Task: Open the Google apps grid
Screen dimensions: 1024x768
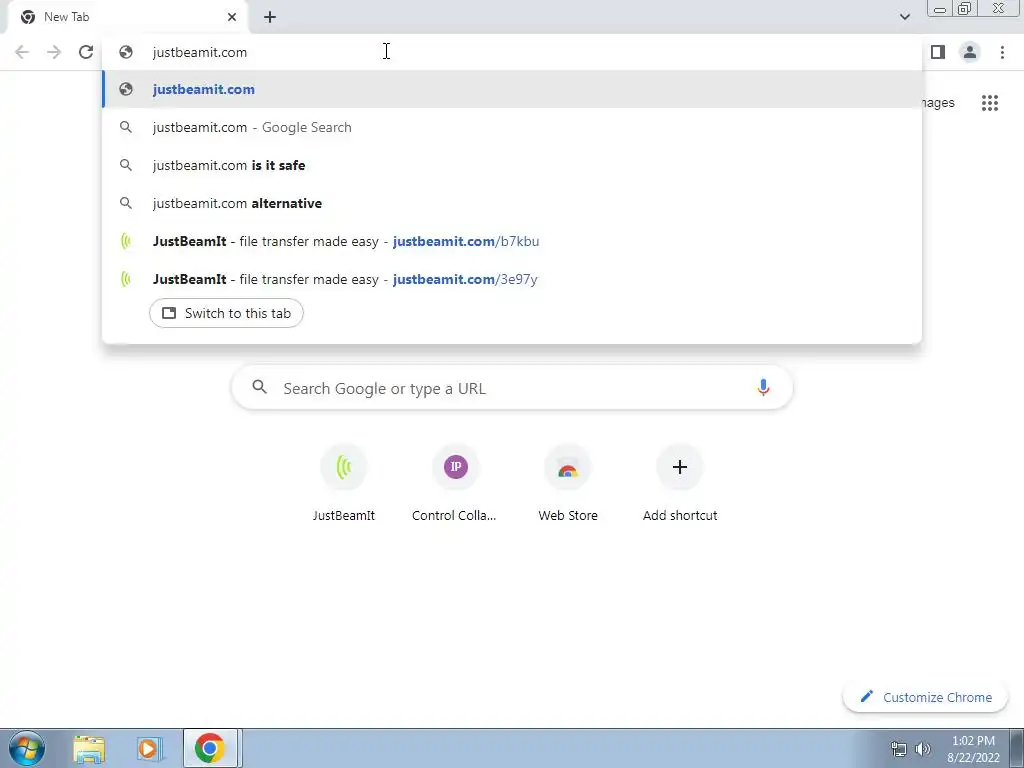Action: [x=989, y=103]
